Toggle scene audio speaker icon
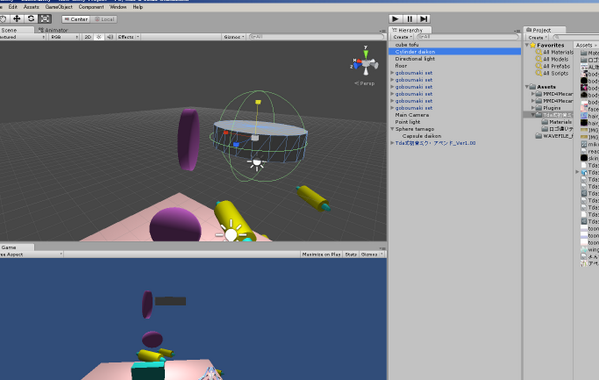599x380 pixels. pos(110,37)
